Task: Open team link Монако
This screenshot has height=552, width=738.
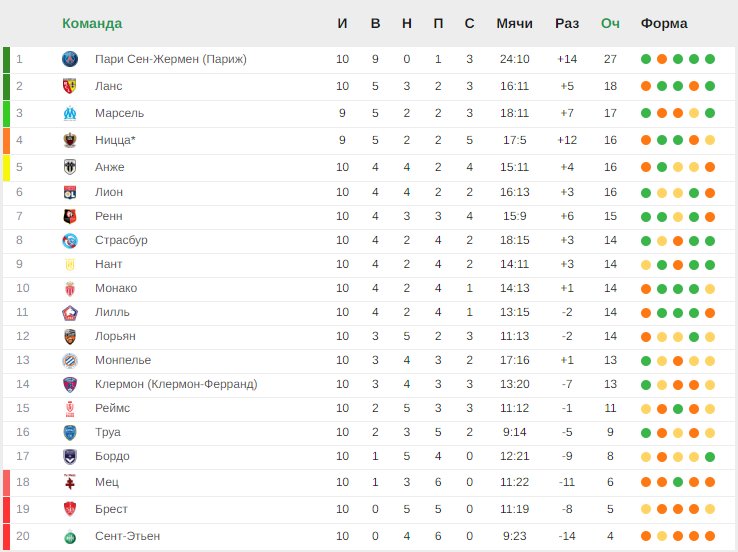Action: click(116, 288)
